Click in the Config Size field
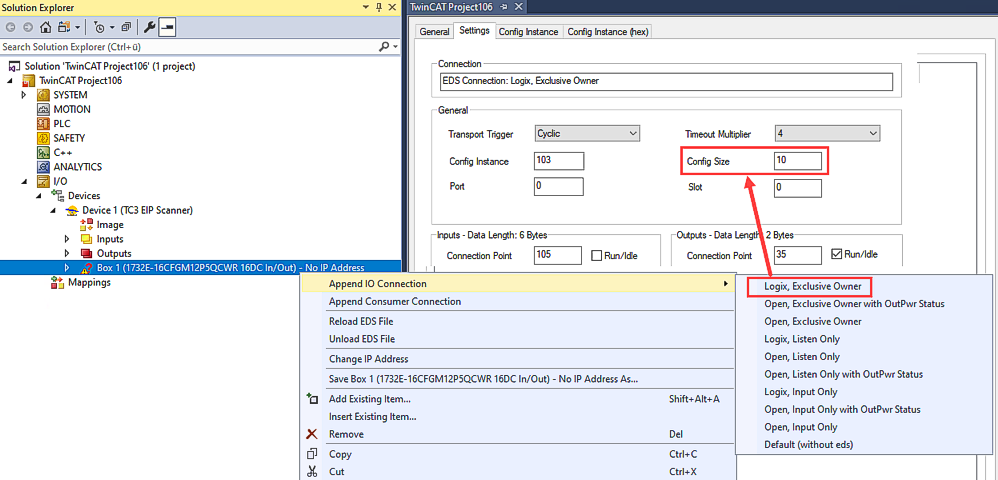The image size is (998, 480). pos(798,161)
